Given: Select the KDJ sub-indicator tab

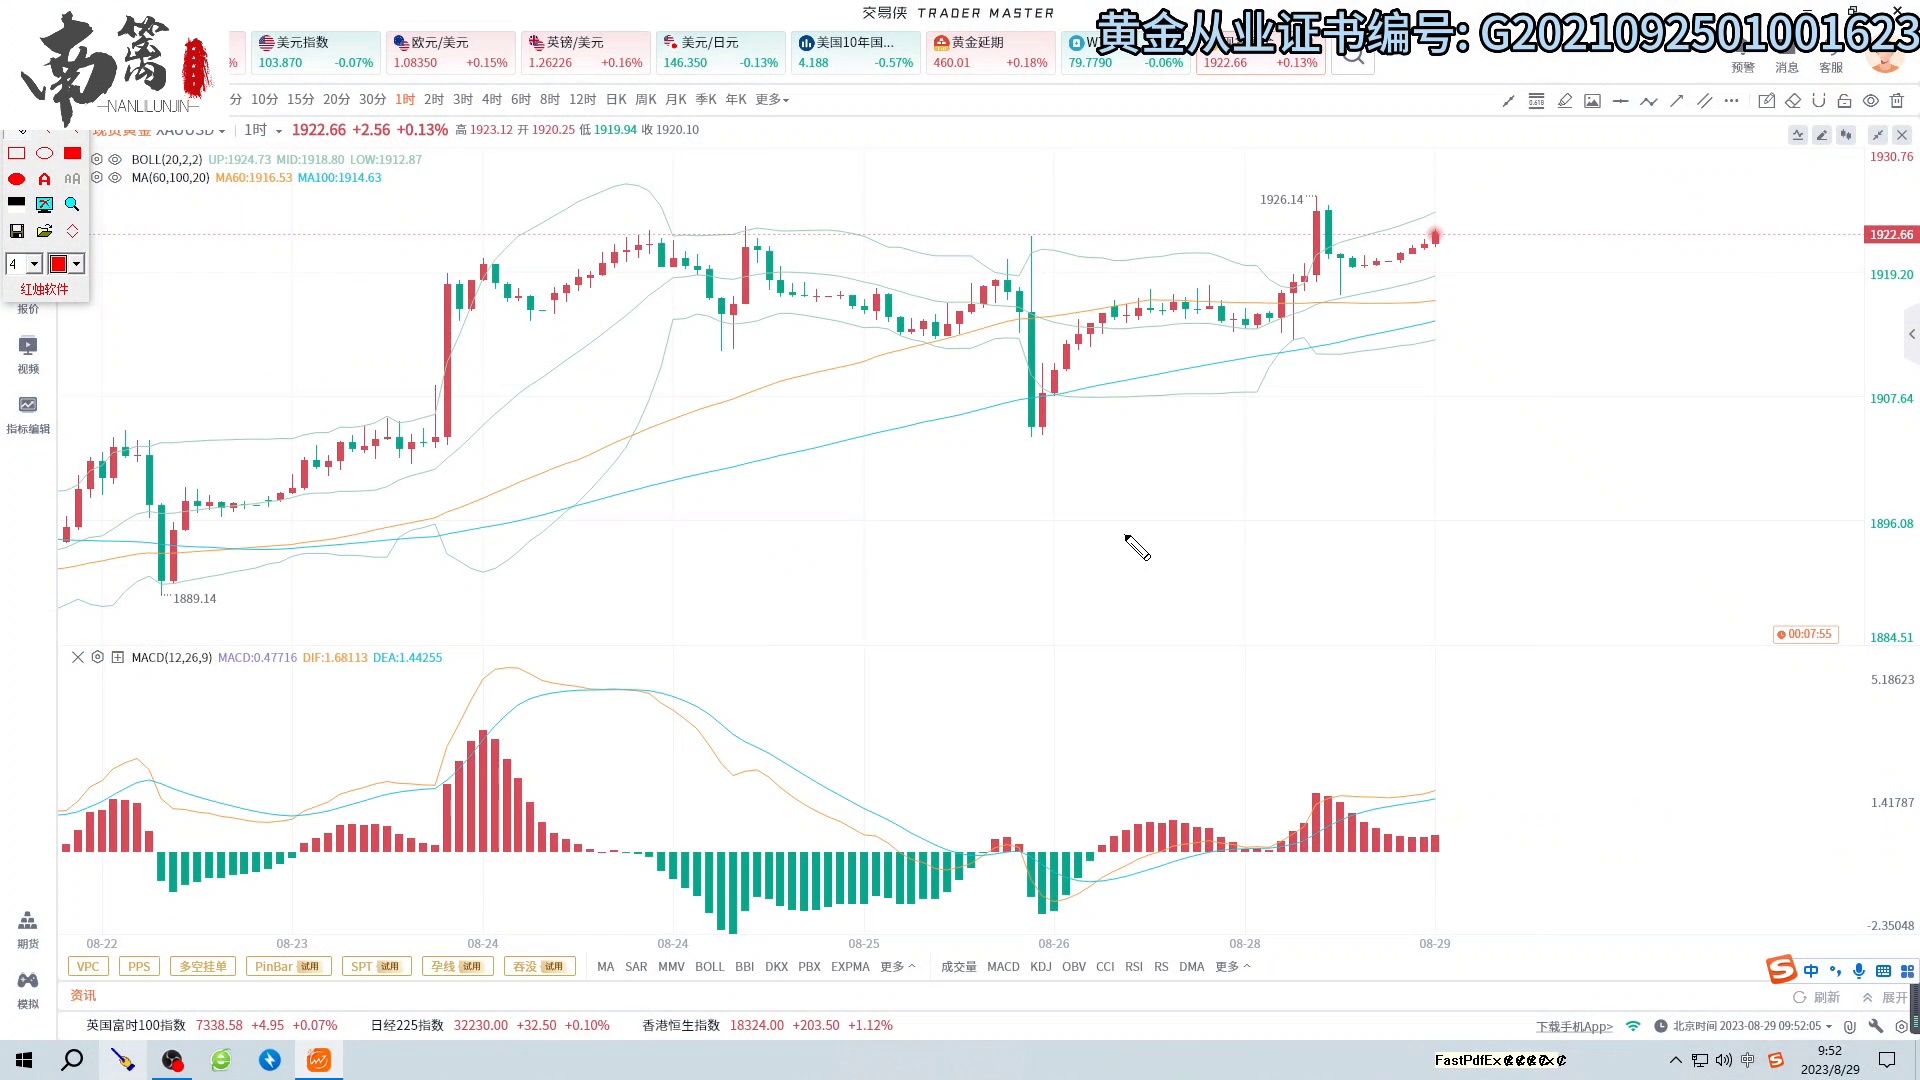Looking at the screenshot, I should (1040, 967).
